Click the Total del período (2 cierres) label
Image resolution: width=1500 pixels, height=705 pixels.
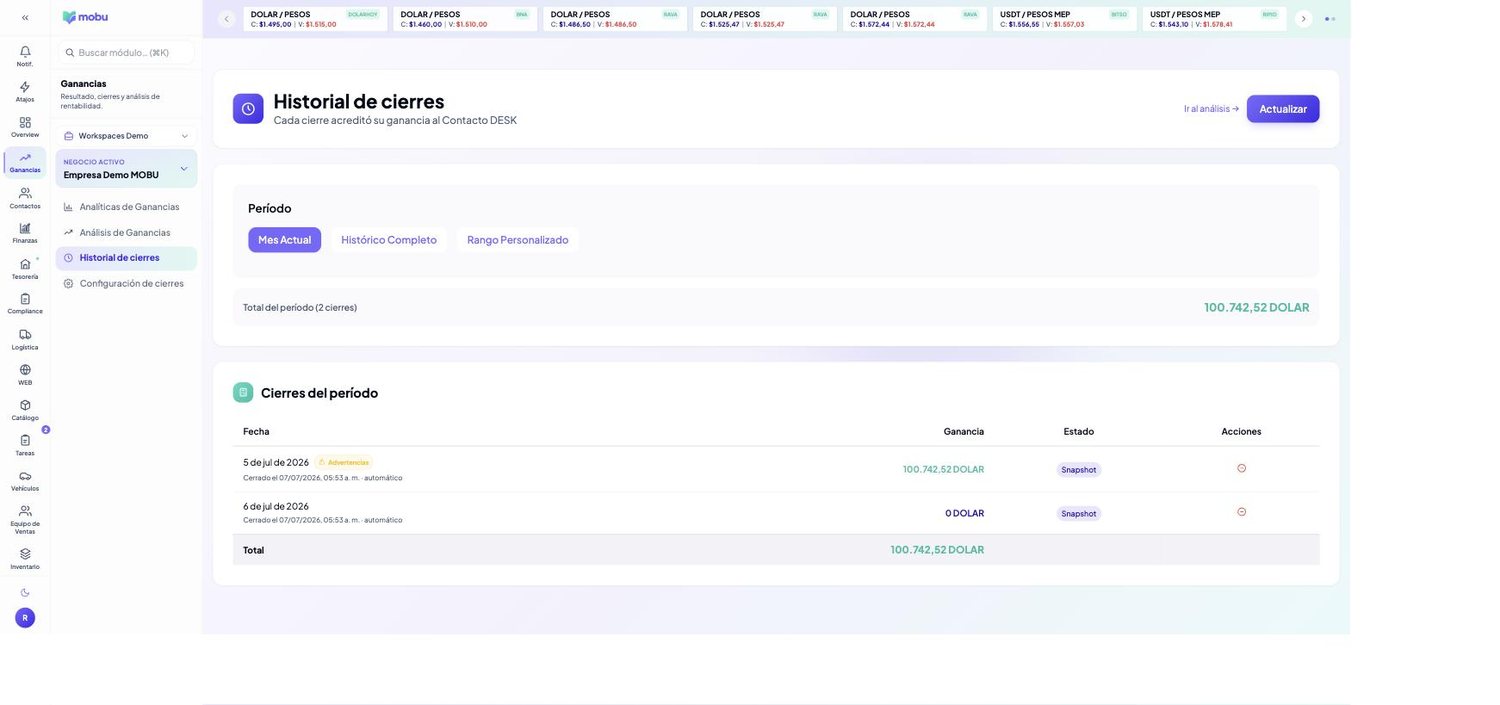tap(300, 307)
